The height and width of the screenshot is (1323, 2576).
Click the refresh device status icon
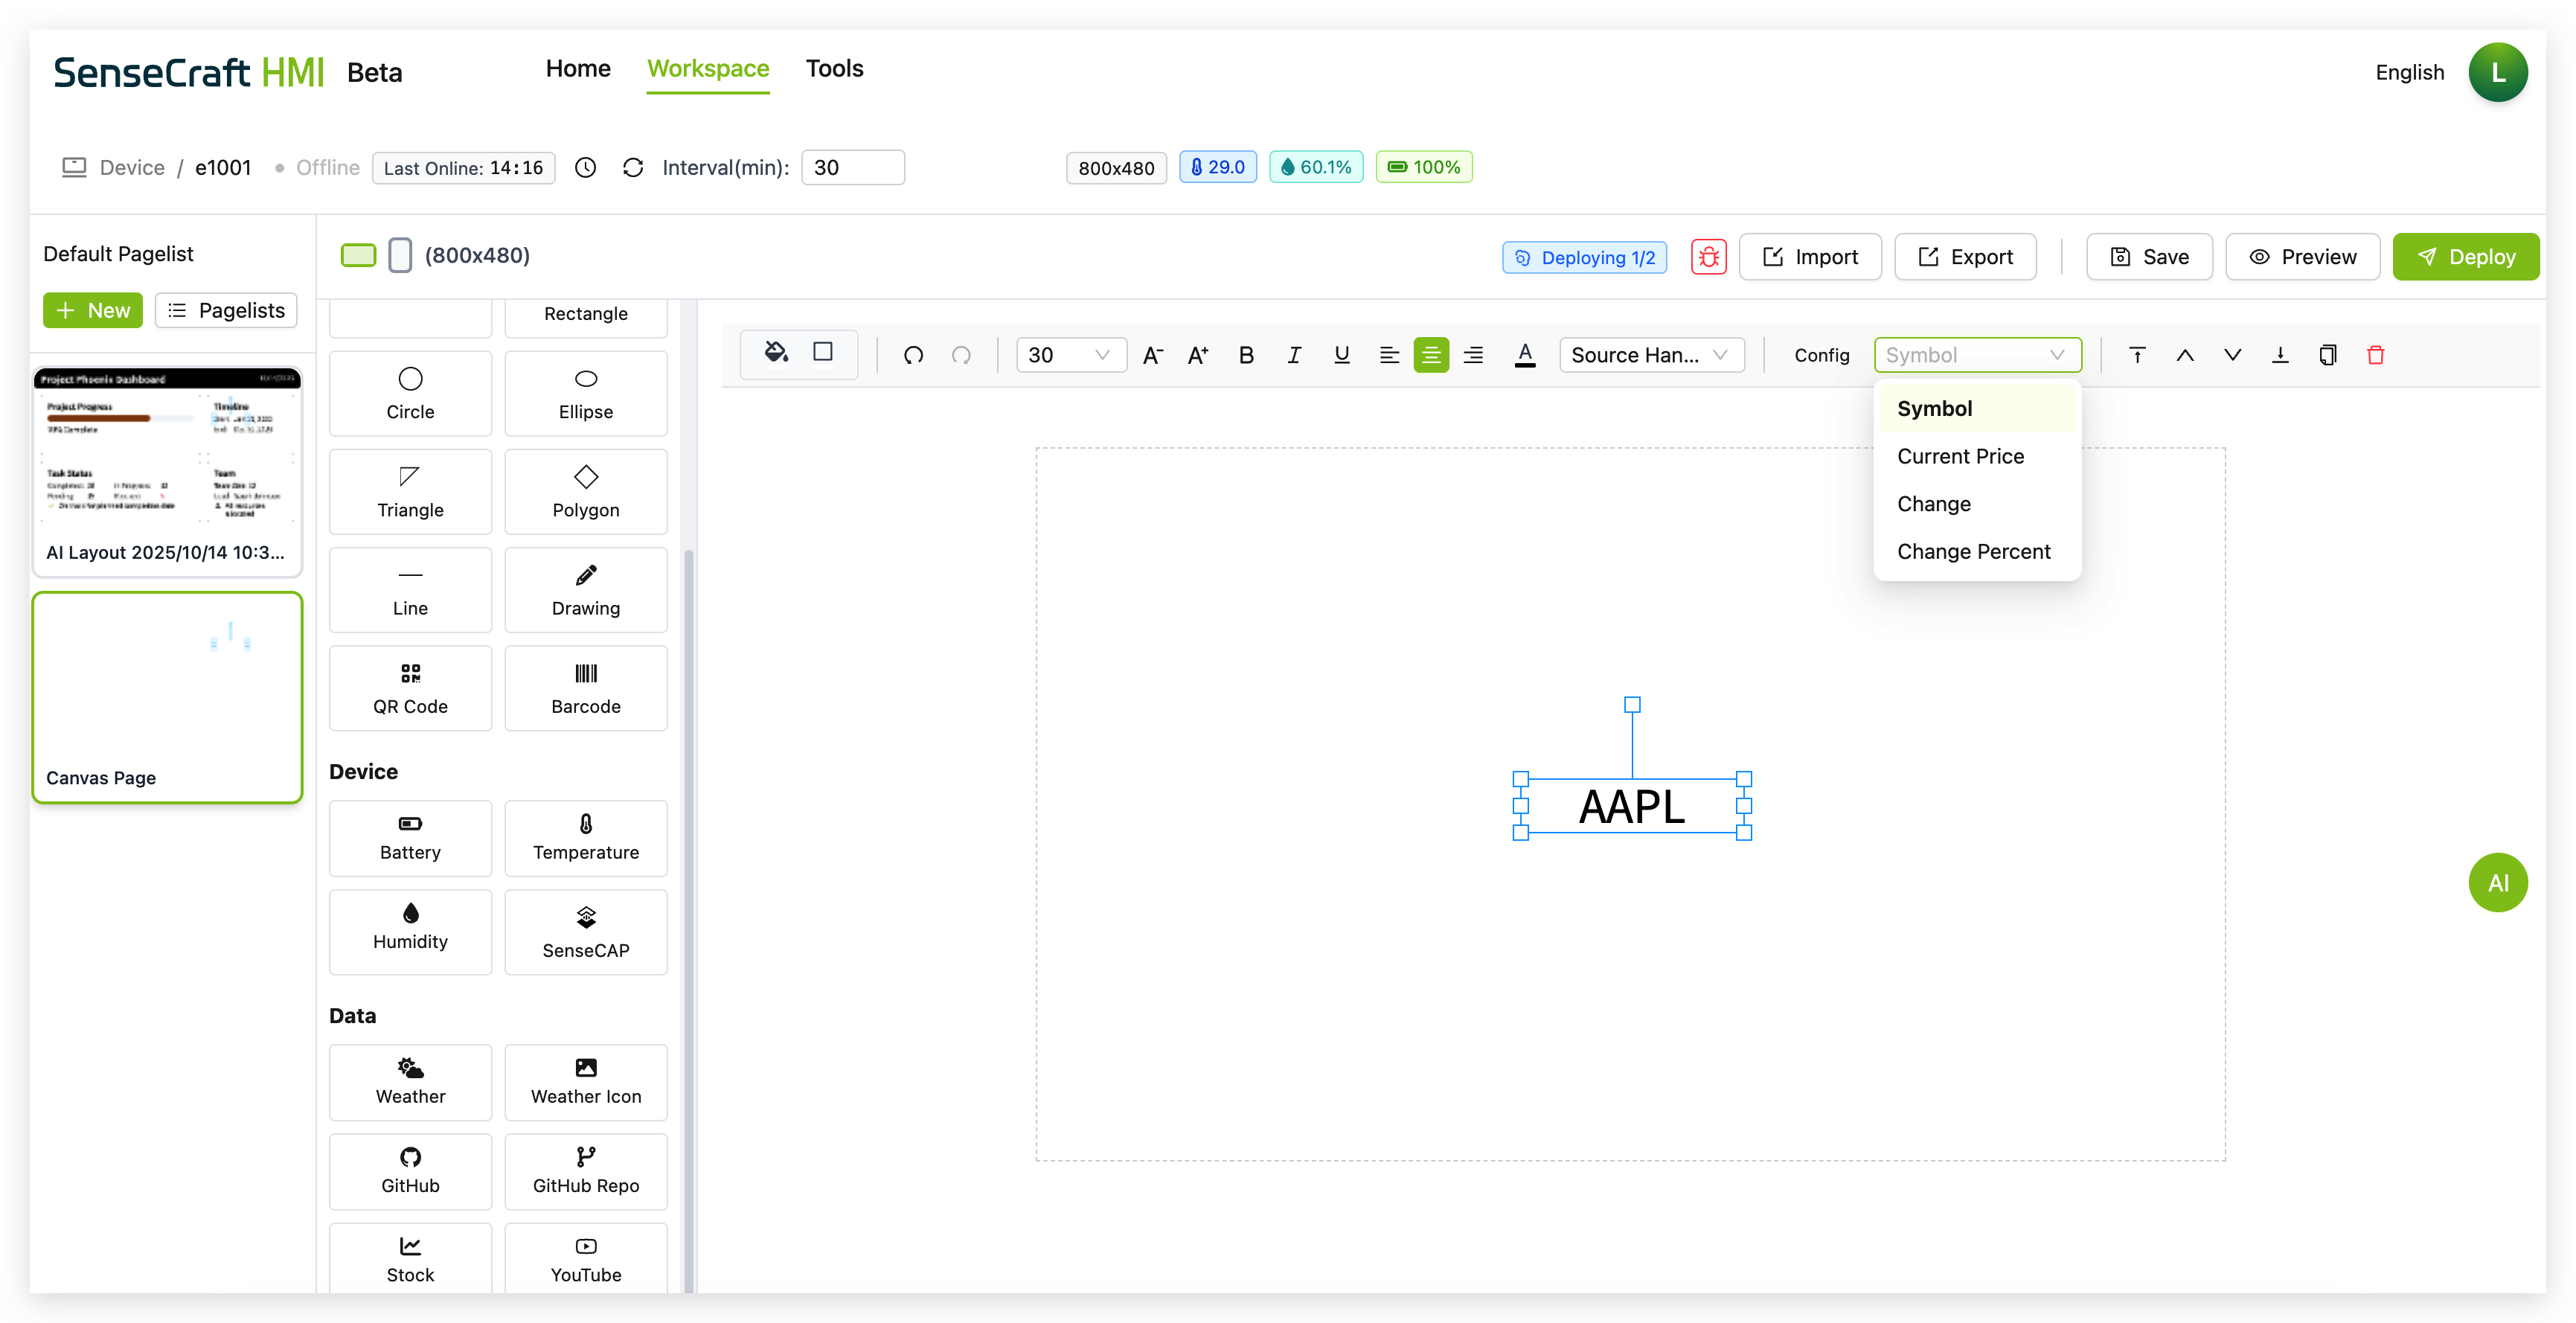click(633, 167)
